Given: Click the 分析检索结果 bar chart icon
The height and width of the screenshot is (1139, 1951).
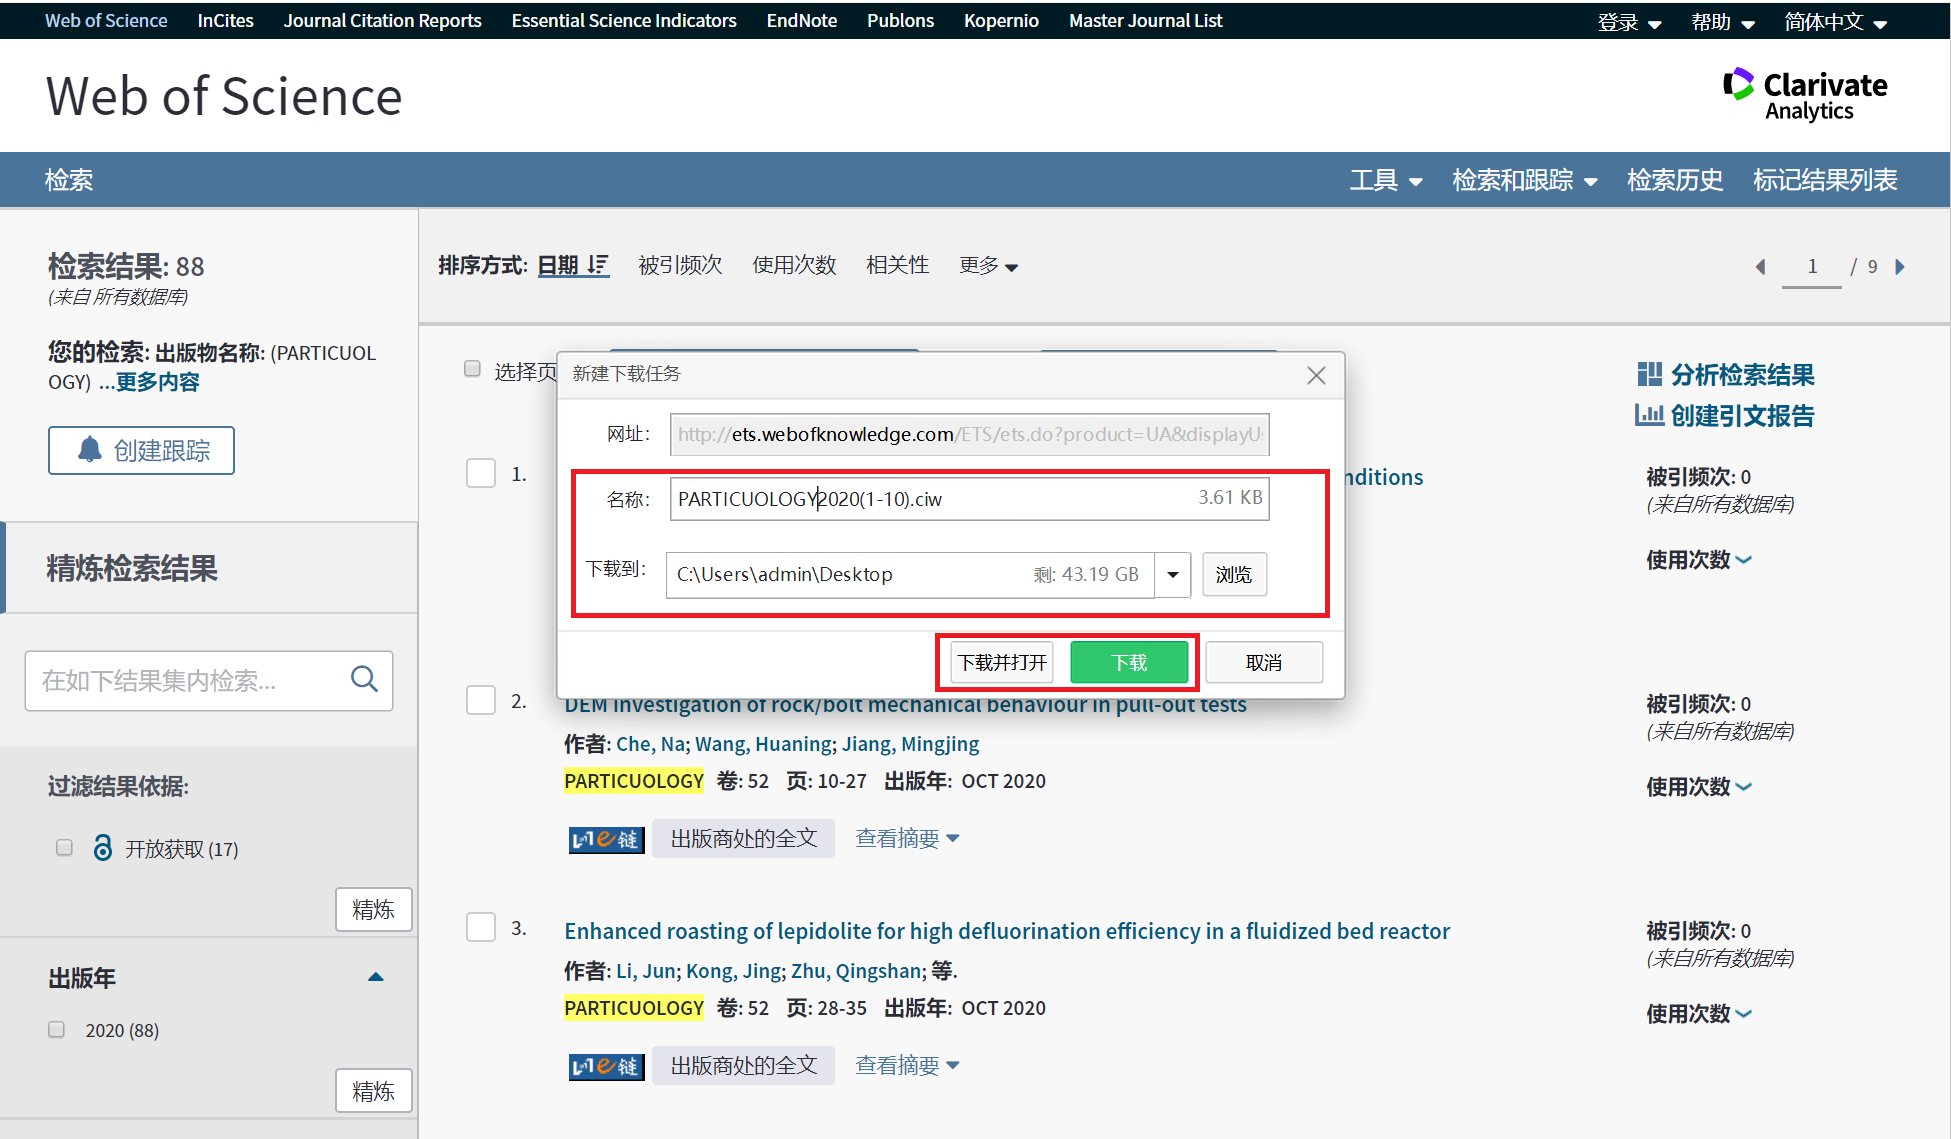Looking at the screenshot, I should click(1649, 375).
